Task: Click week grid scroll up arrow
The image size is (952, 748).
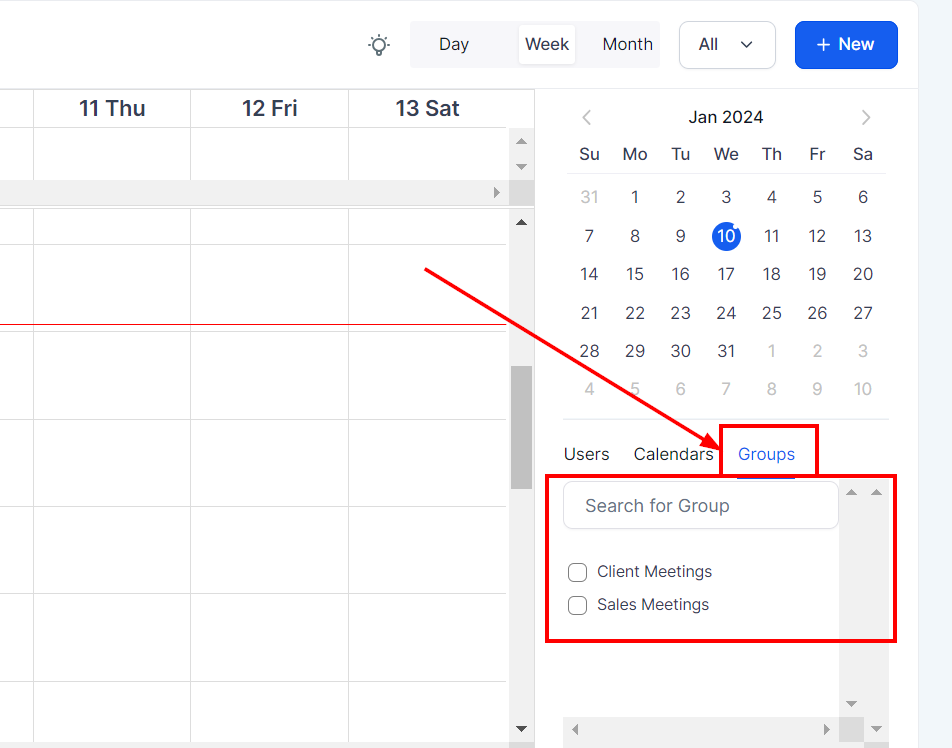Action: click(x=521, y=222)
